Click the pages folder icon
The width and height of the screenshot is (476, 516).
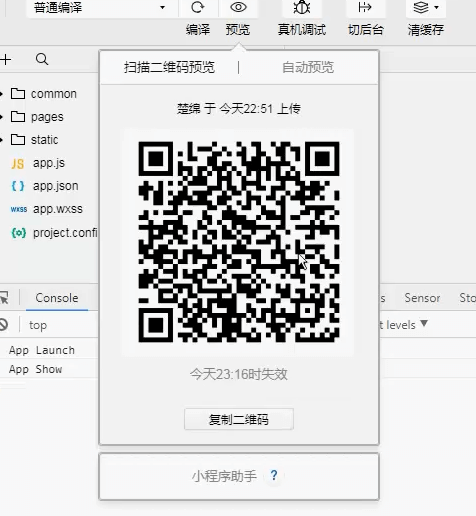tap(18, 117)
